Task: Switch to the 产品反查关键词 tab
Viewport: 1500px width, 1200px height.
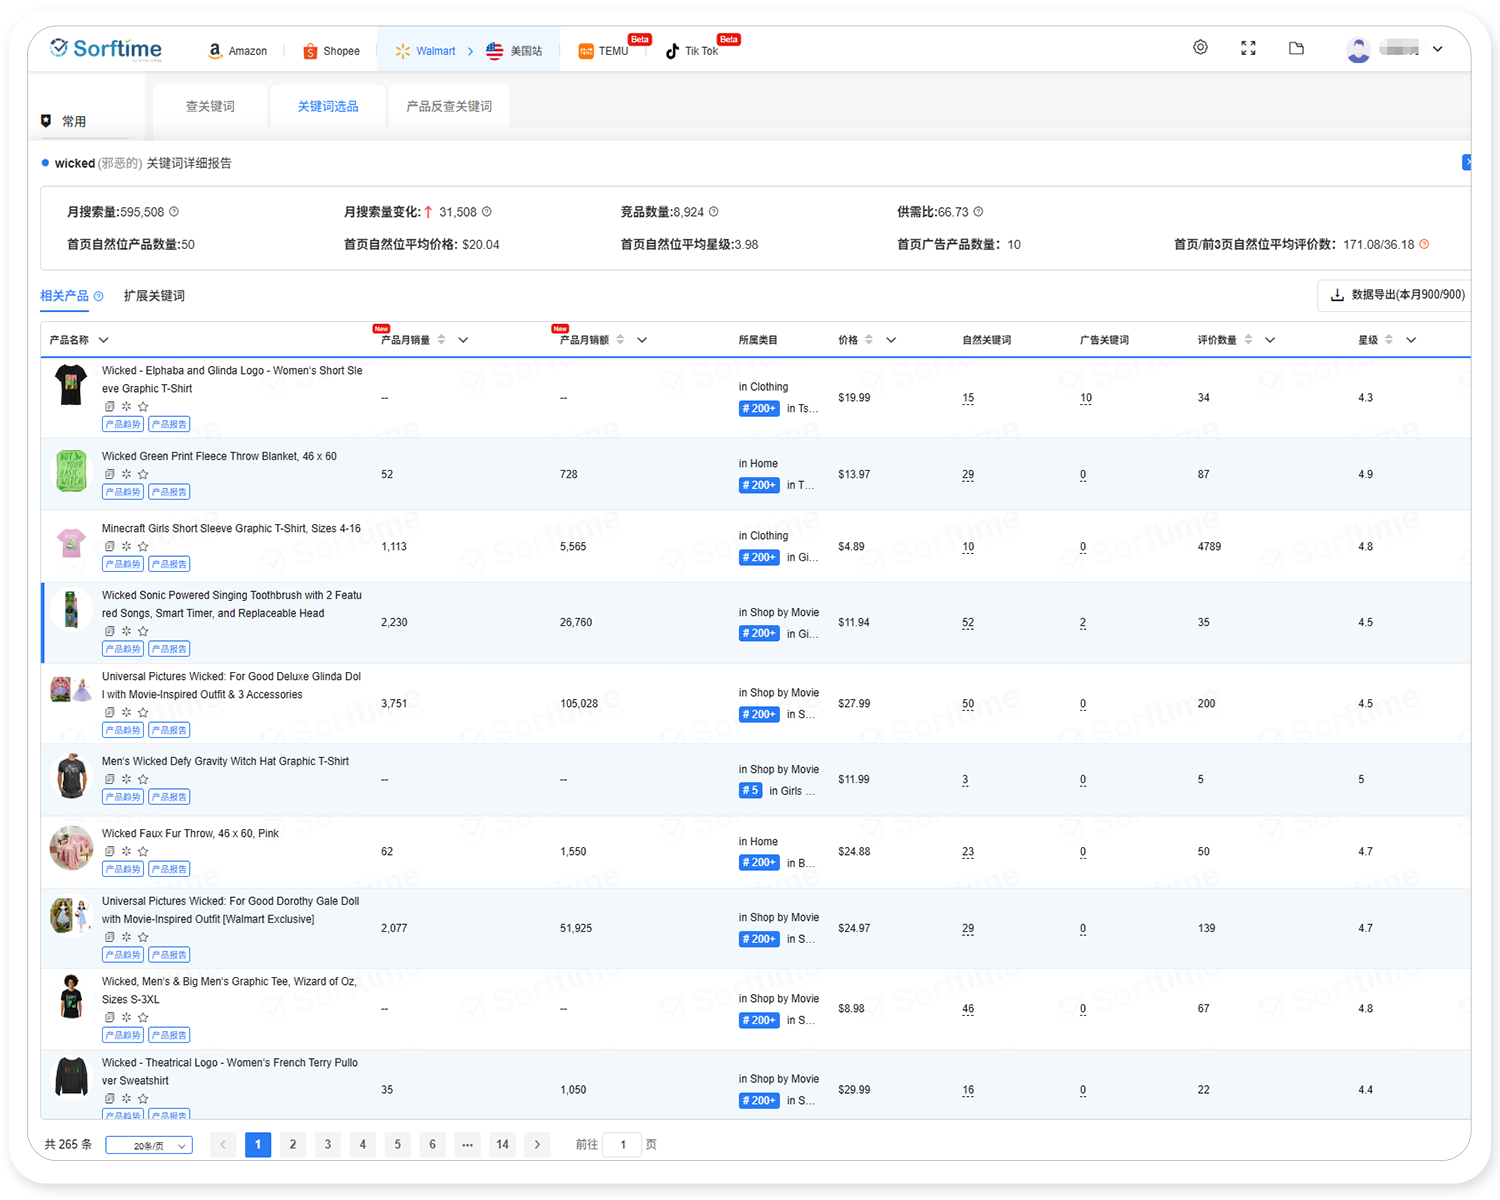Action: coord(449,106)
